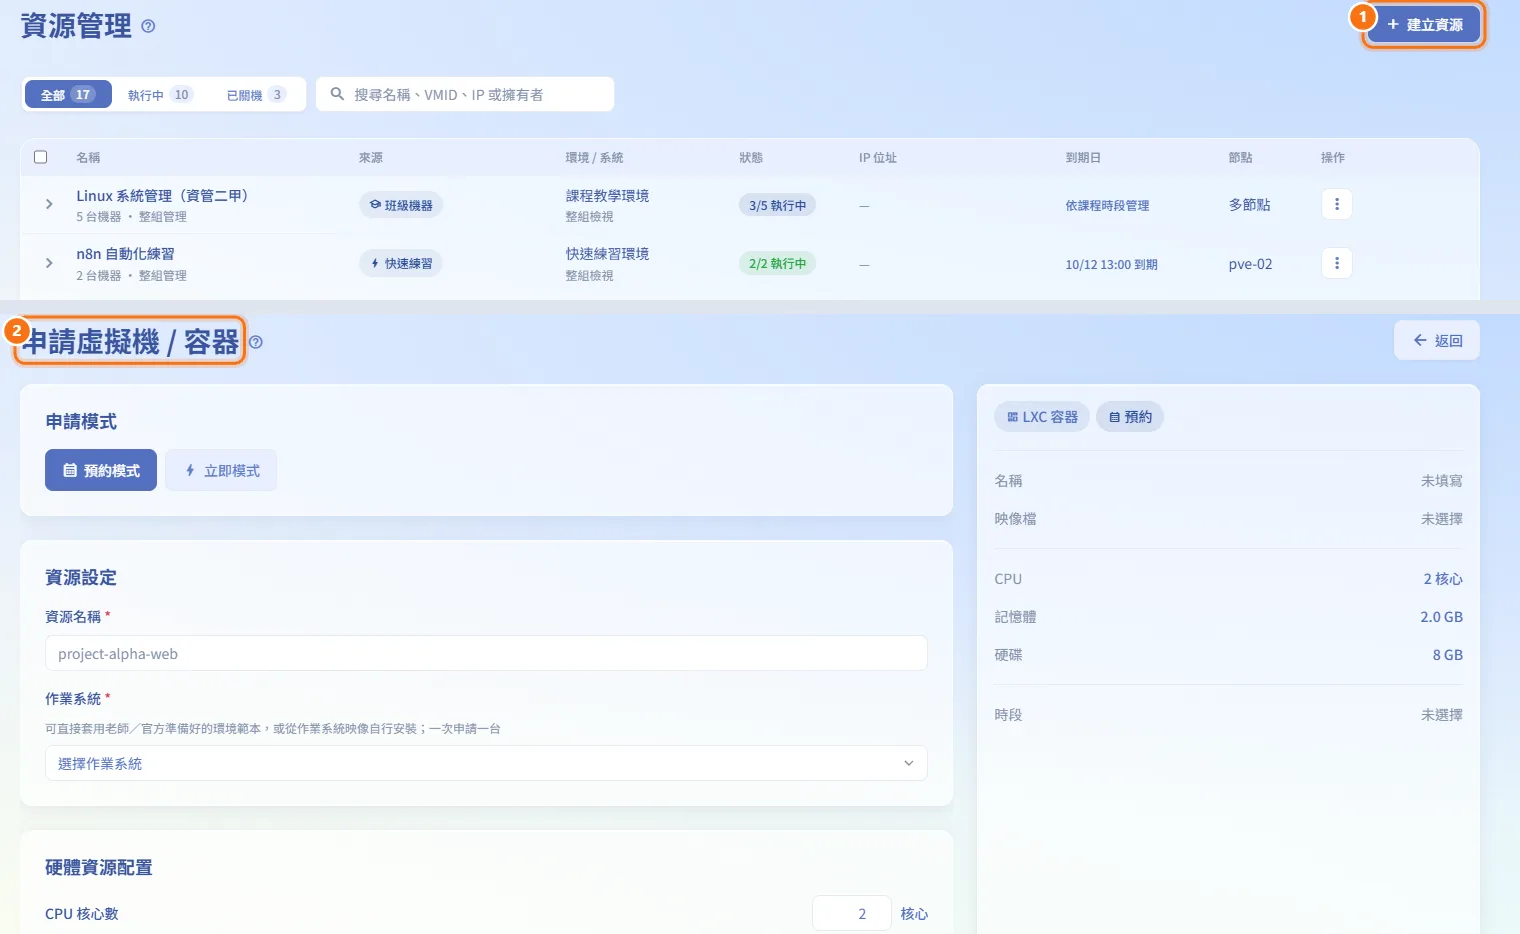Expand the Linux 系統管理 group row

(x=49, y=204)
